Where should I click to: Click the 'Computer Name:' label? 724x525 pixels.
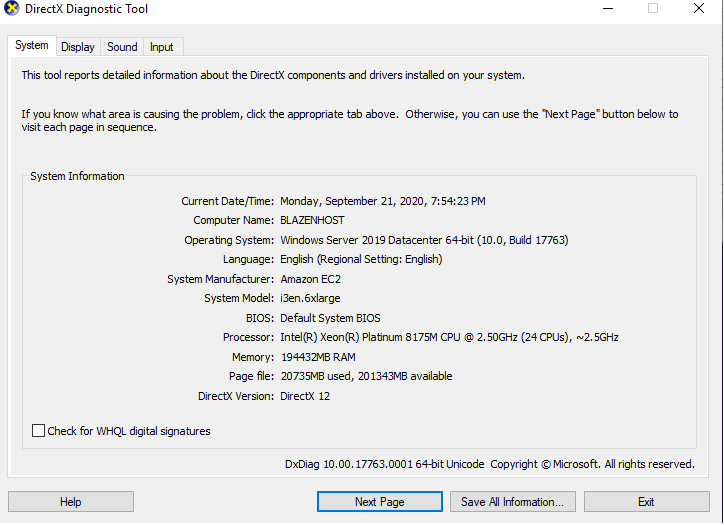click(233, 220)
